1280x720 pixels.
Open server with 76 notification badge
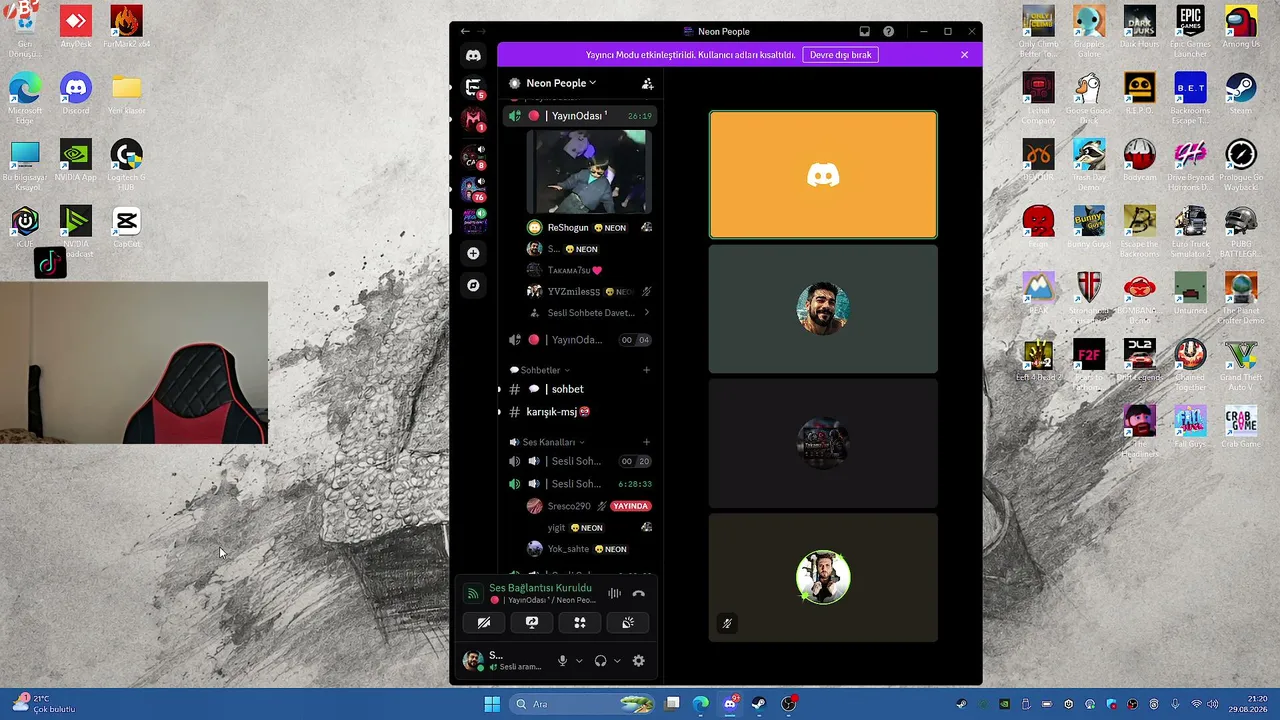click(473, 188)
